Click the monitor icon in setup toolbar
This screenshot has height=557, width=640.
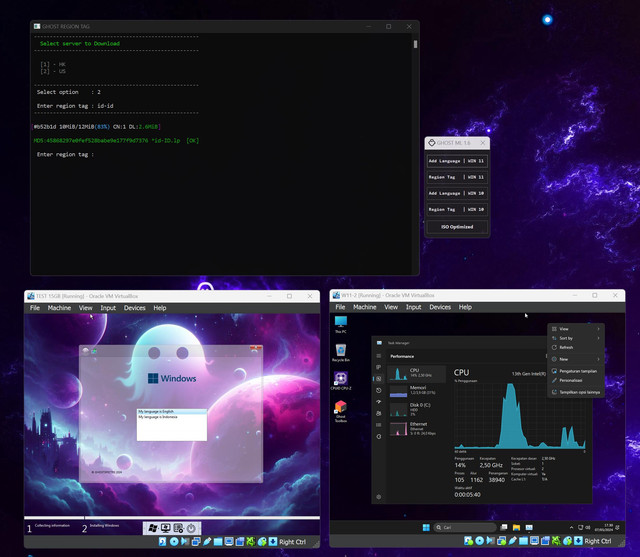tap(165, 528)
